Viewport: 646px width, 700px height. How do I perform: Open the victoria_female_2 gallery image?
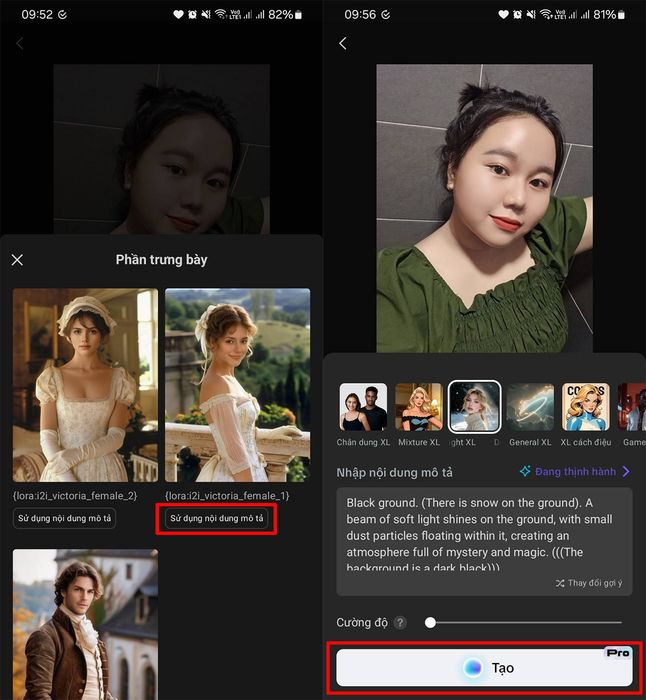(85, 385)
